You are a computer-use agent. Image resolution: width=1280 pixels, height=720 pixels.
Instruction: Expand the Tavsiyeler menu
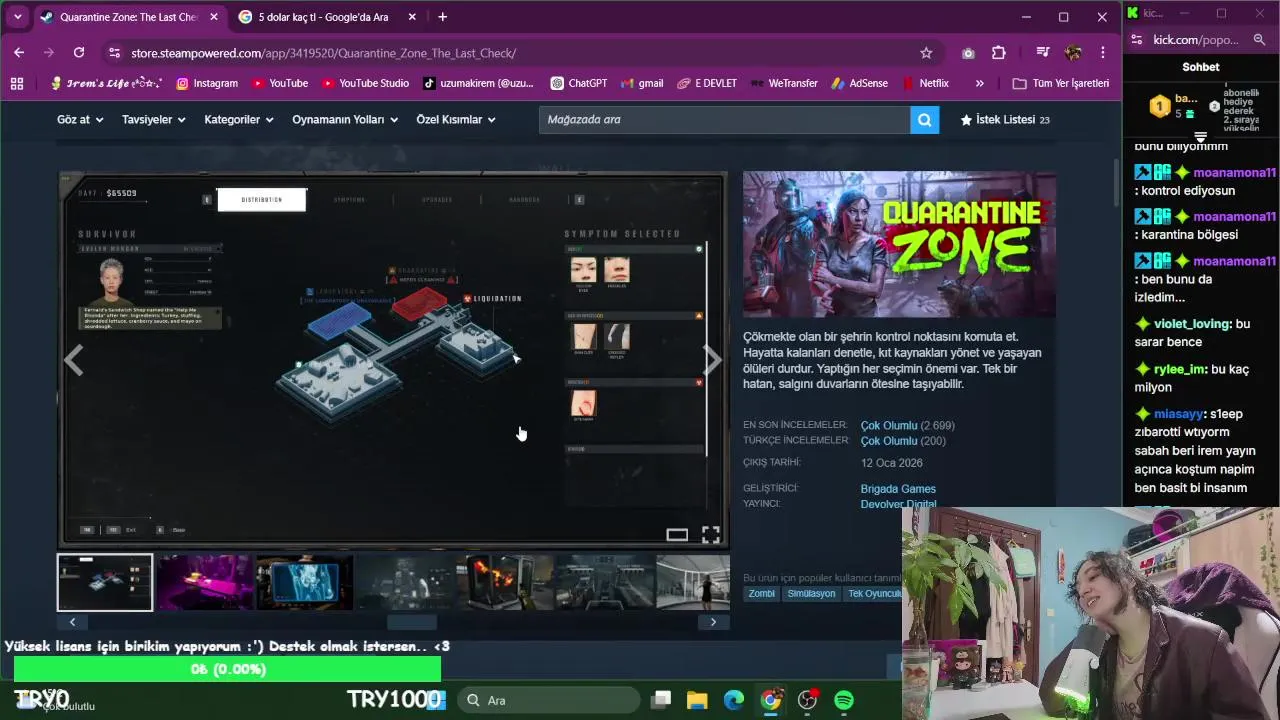(x=154, y=119)
